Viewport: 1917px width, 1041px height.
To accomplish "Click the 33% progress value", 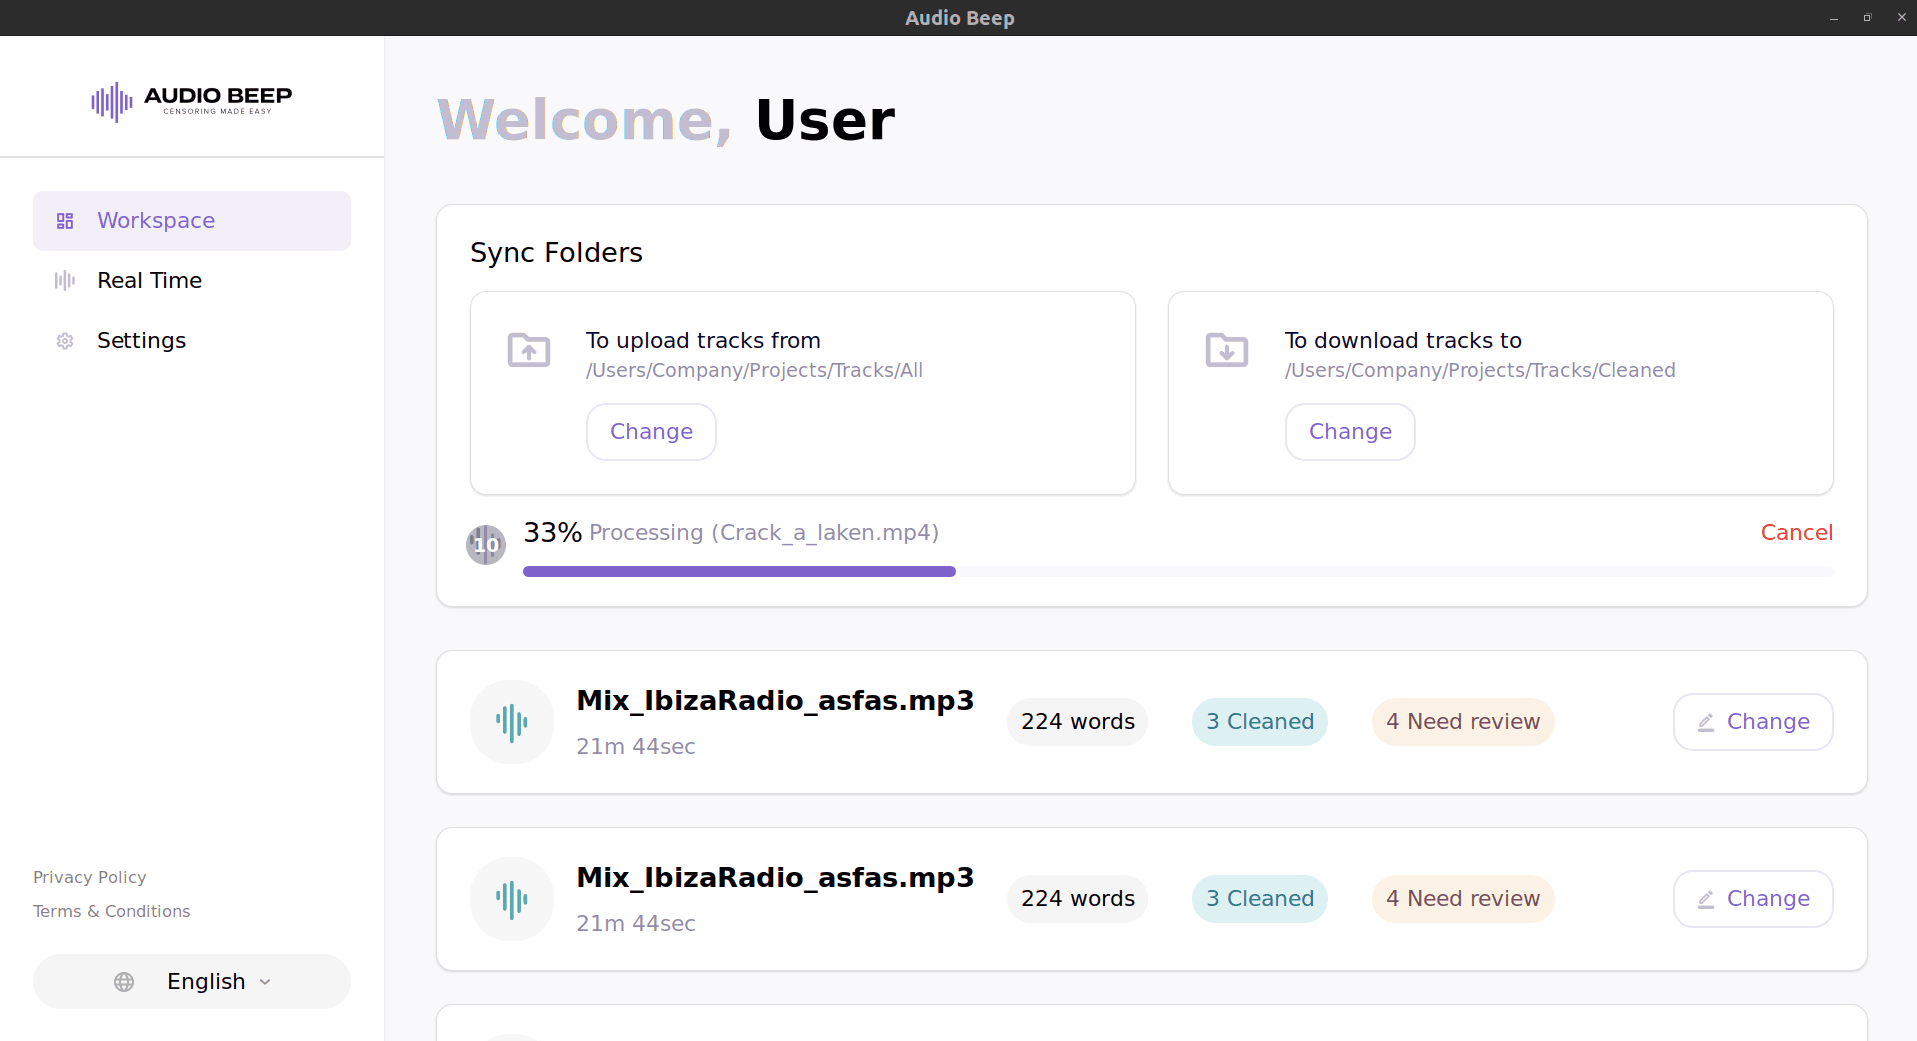I will (553, 533).
